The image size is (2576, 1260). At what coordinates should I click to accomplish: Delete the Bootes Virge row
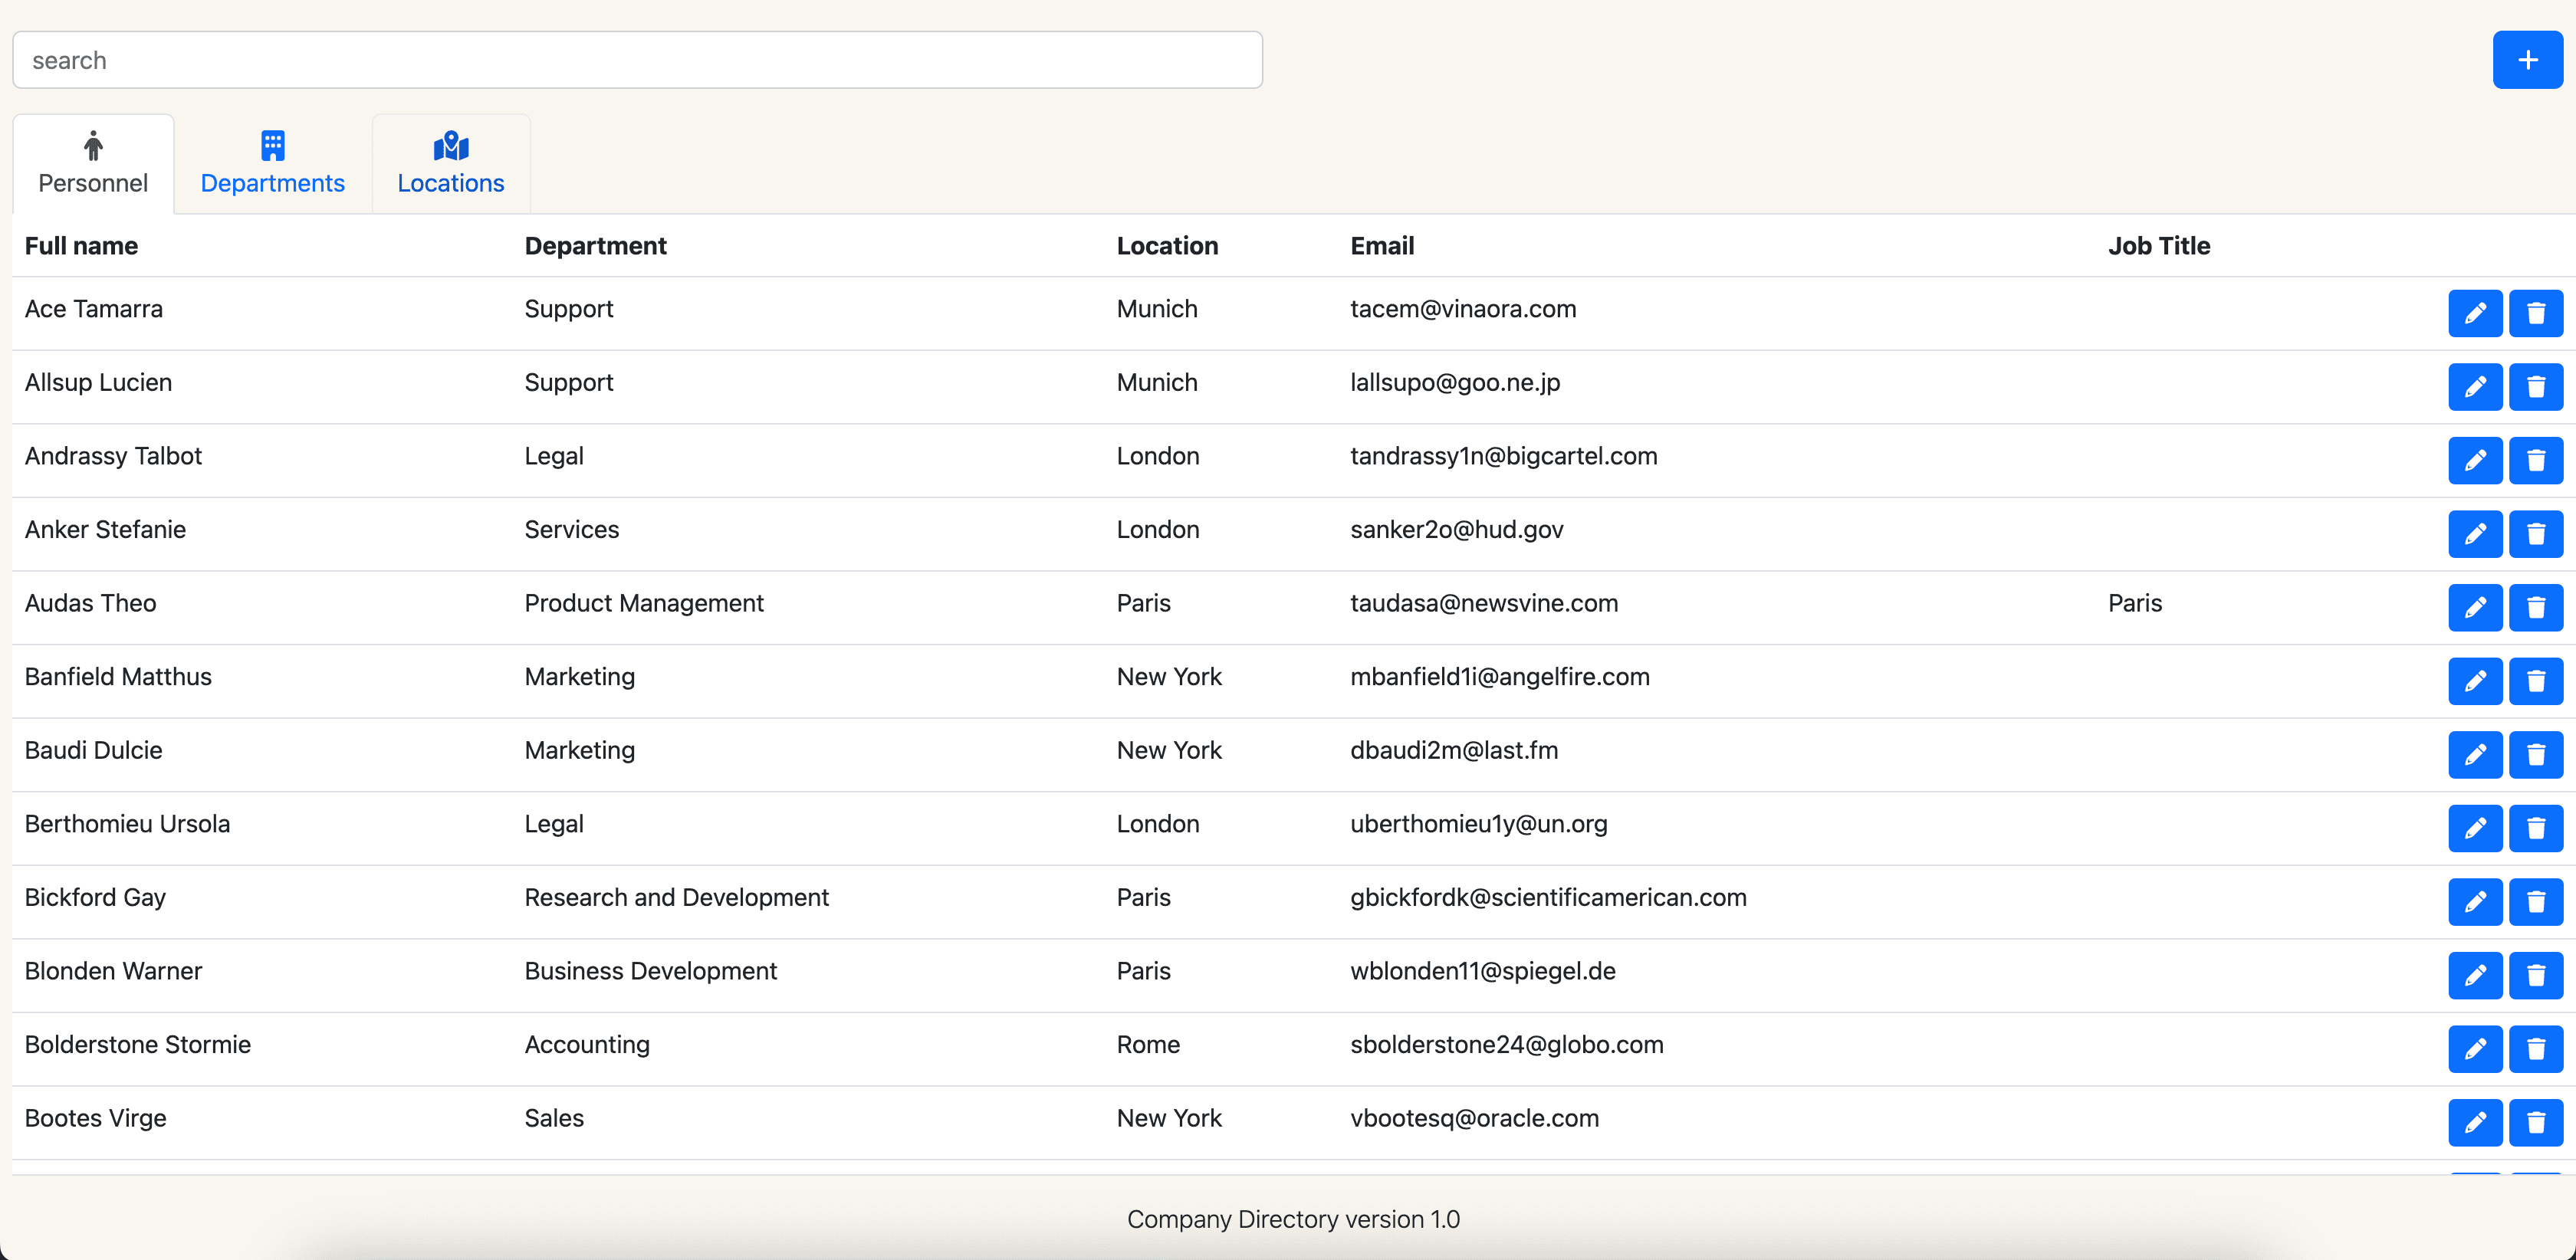coord(2535,1122)
